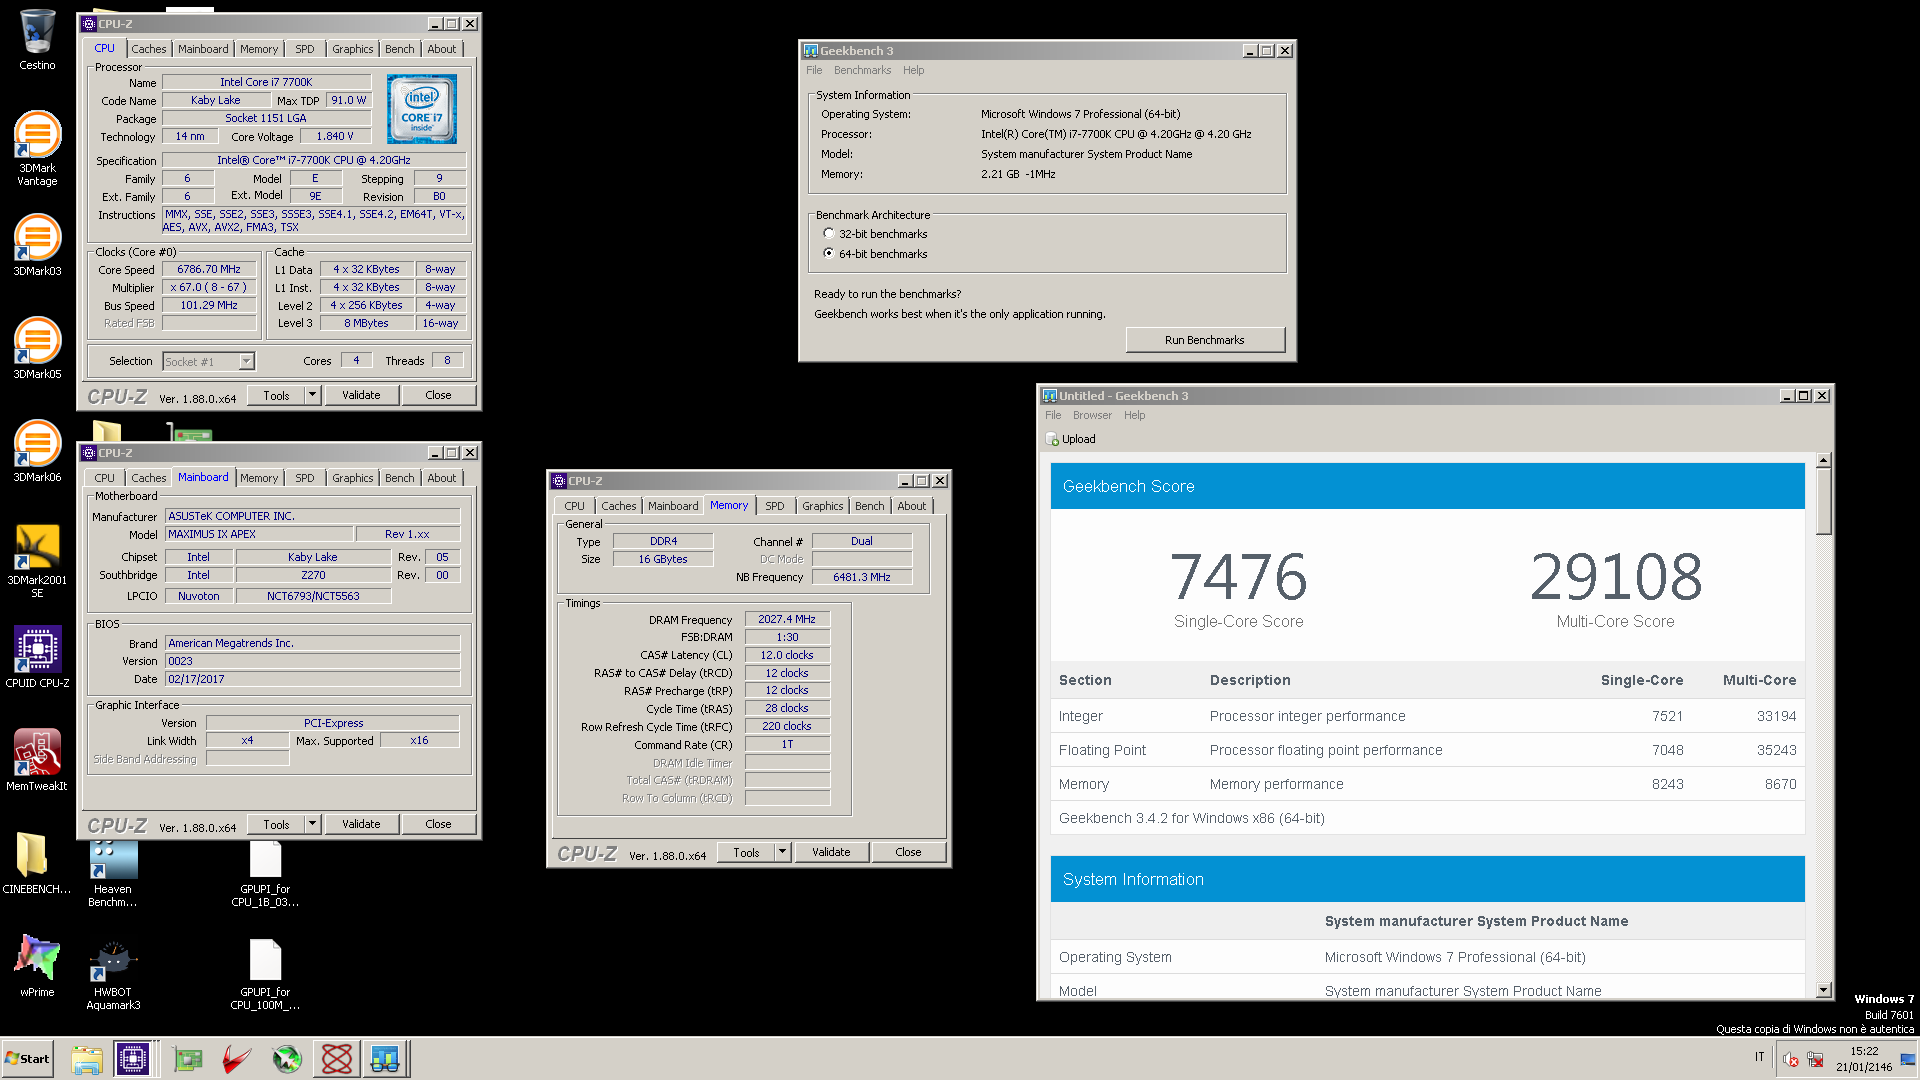Switch to SPD tab in Mainboard CPU-Z window
The width and height of the screenshot is (1920, 1080).
click(x=305, y=478)
